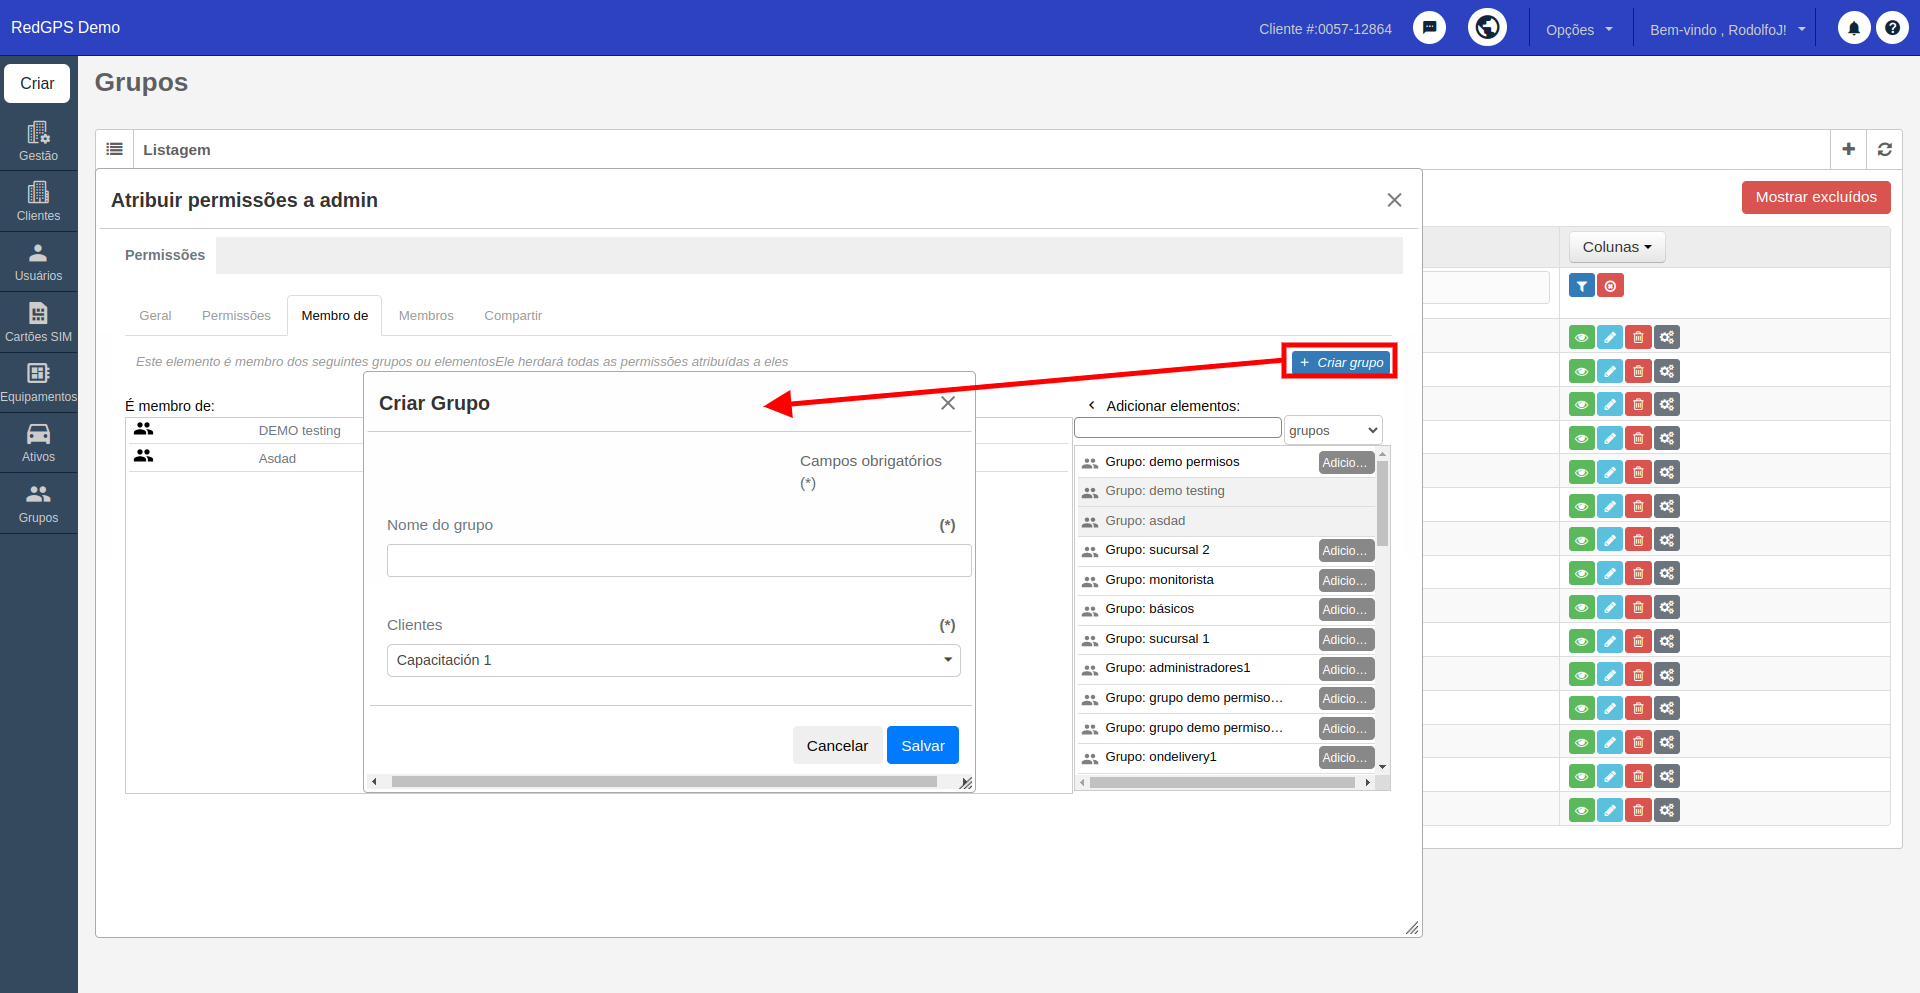
Task: Open the Usuários sidebar section
Action: (x=38, y=262)
